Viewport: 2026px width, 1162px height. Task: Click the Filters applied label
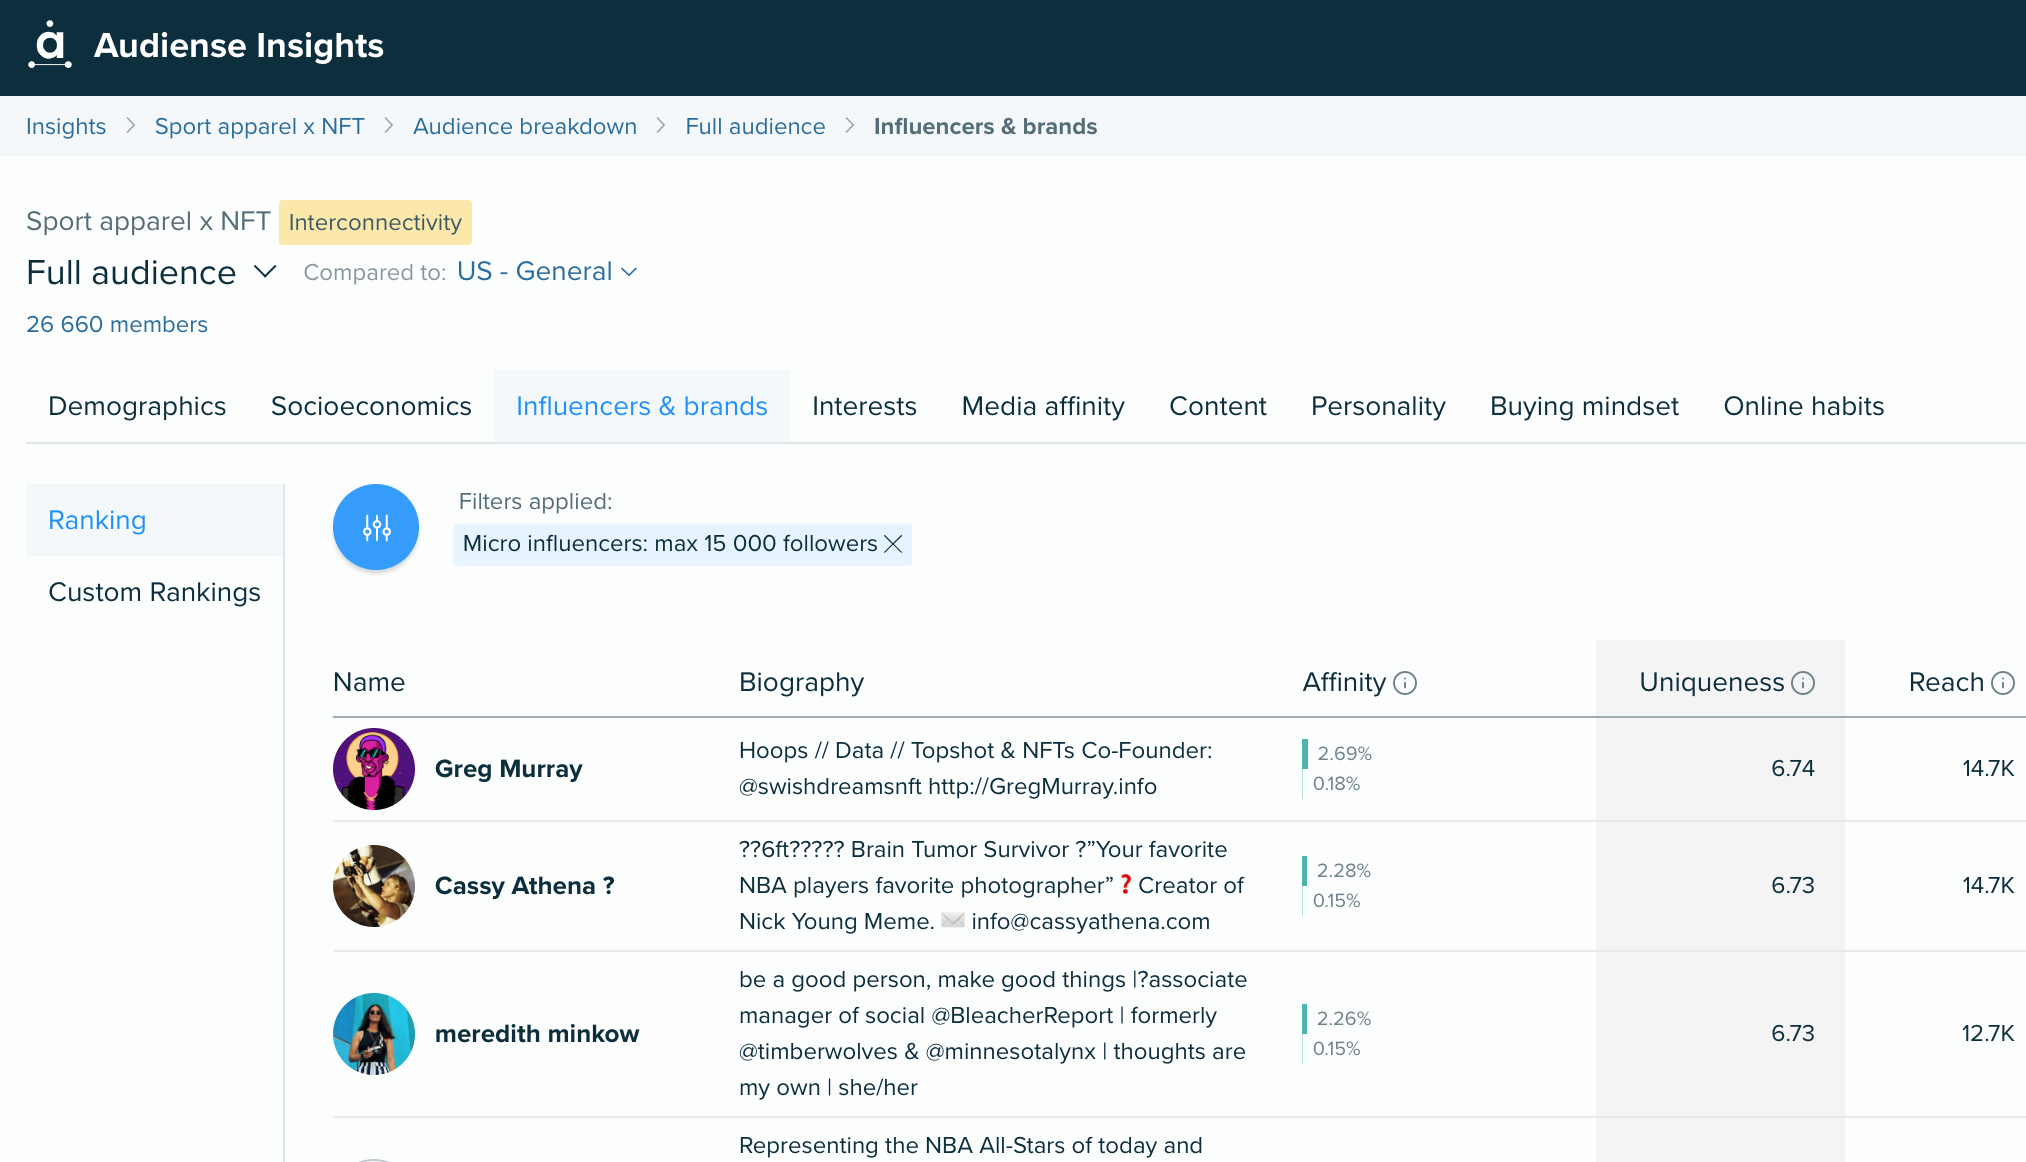[x=535, y=501]
